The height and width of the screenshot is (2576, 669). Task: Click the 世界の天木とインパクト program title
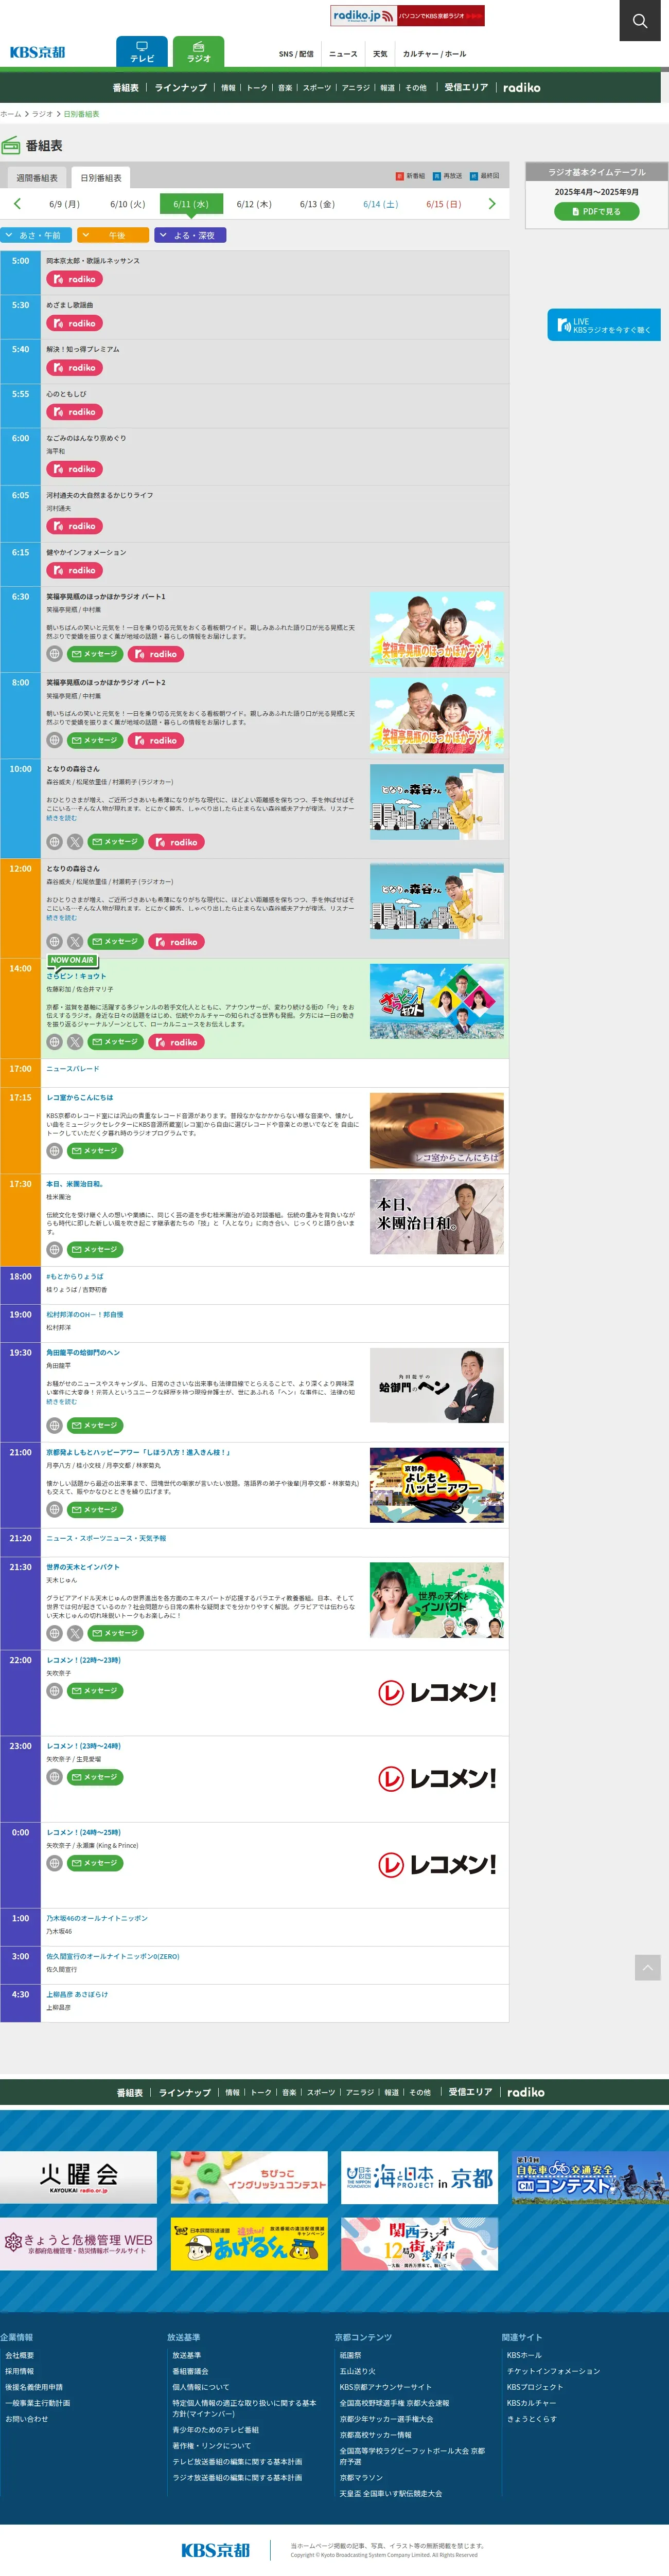coord(83,1568)
